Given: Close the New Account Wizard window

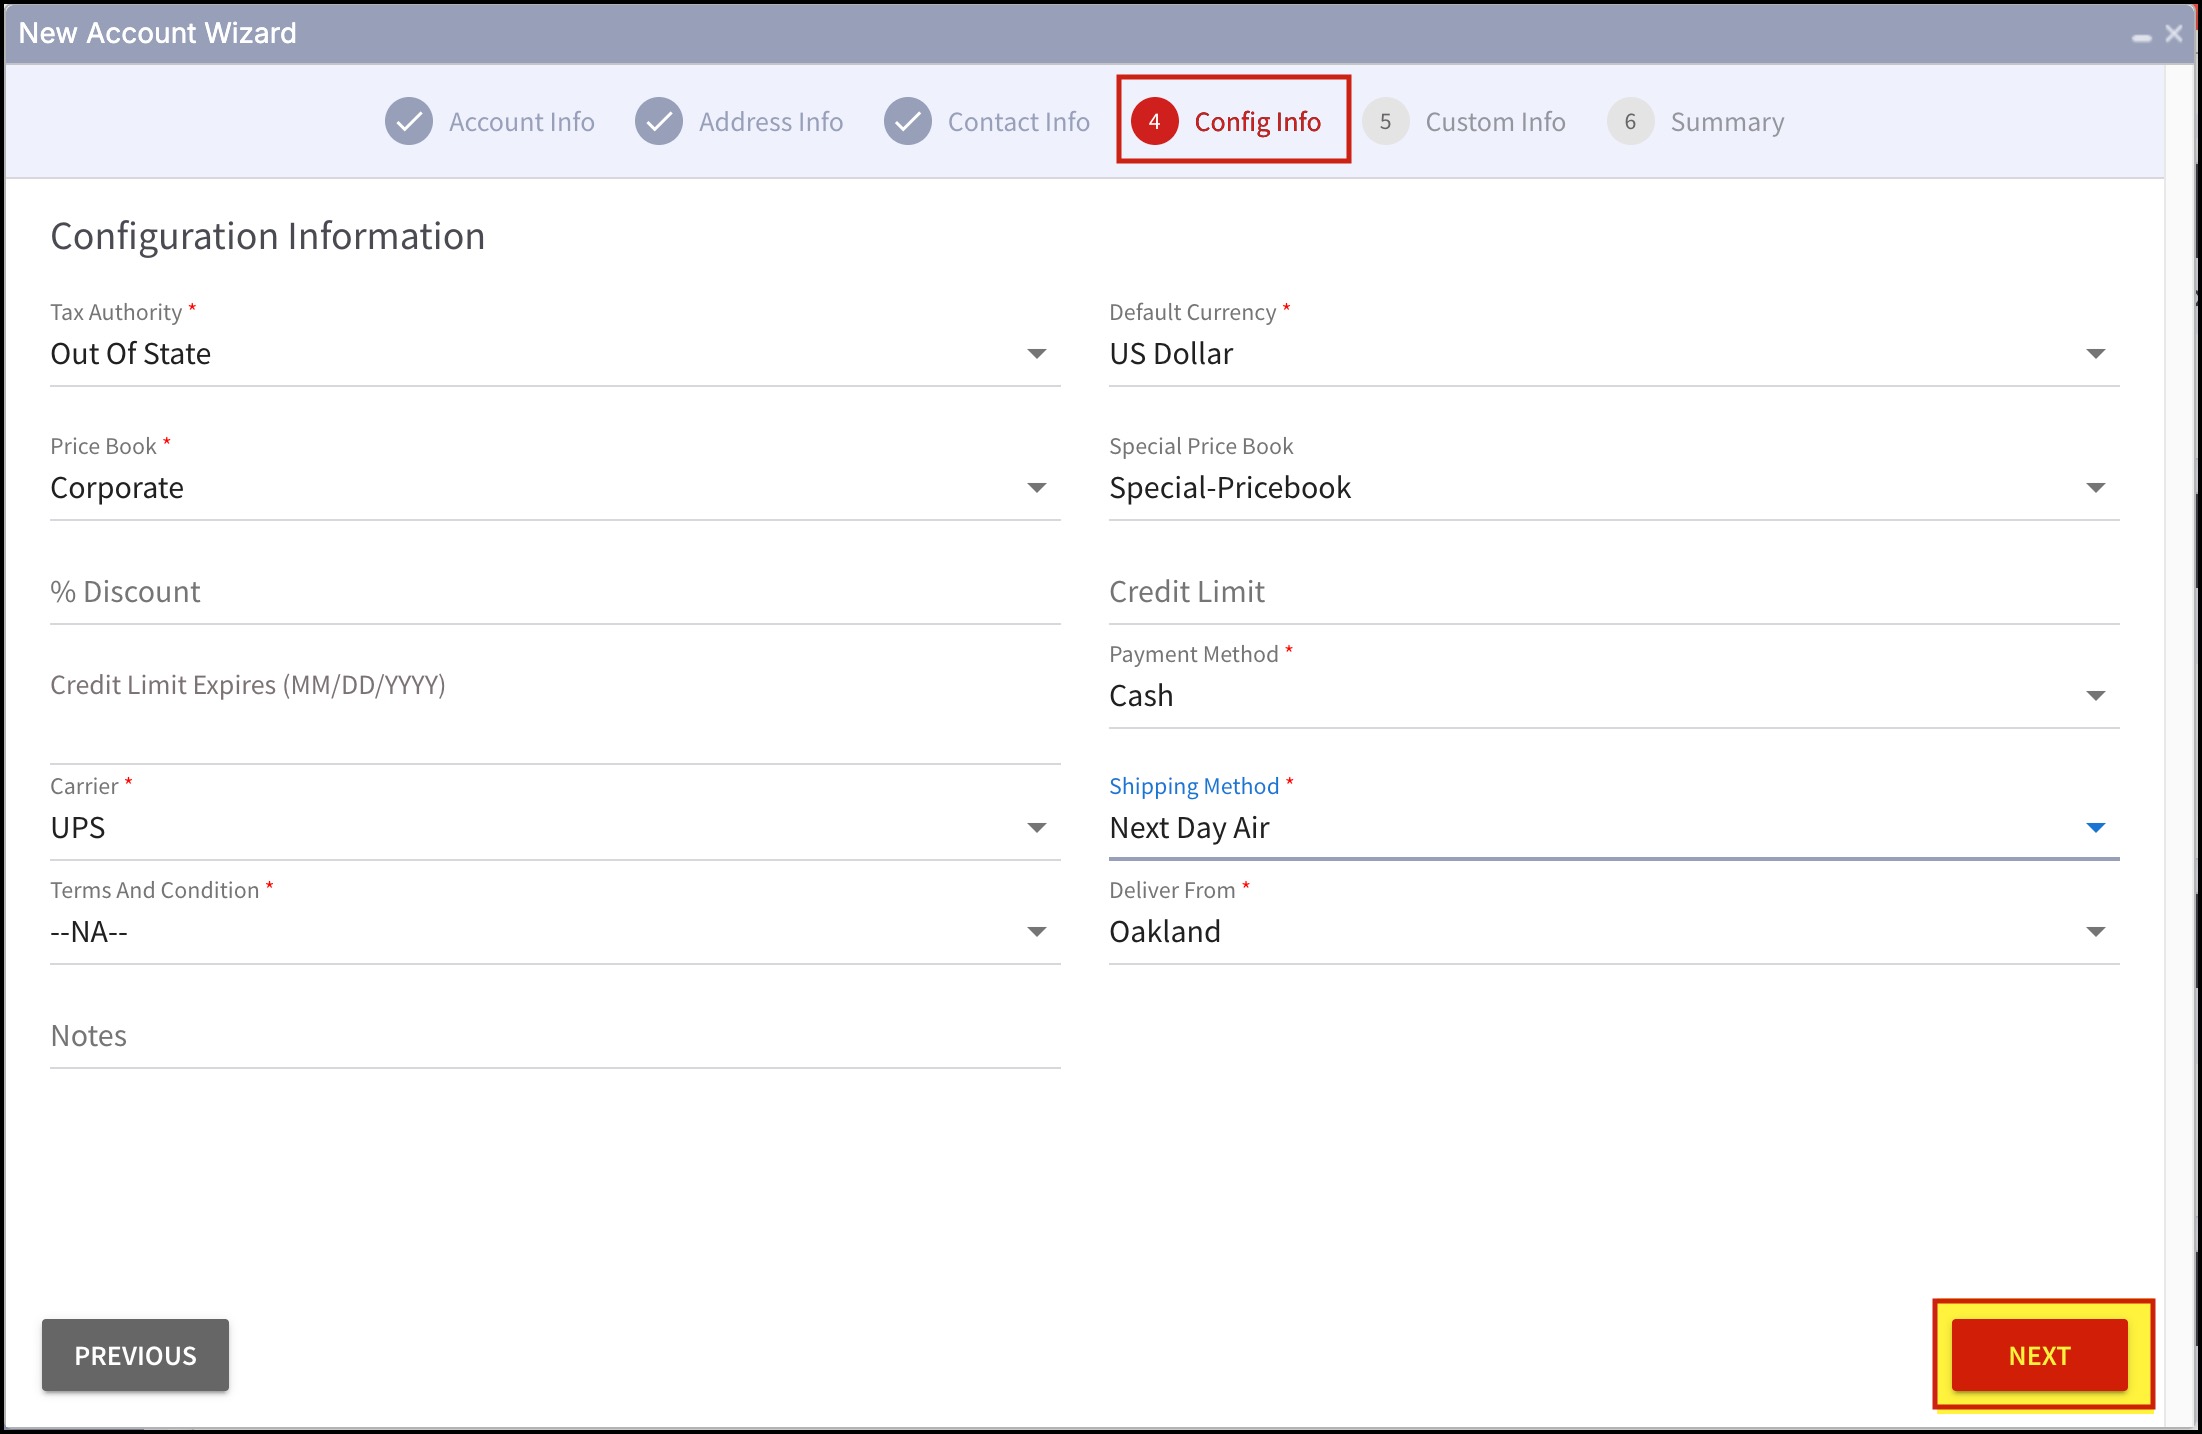Looking at the screenshot, I should tap(2174, 33).
